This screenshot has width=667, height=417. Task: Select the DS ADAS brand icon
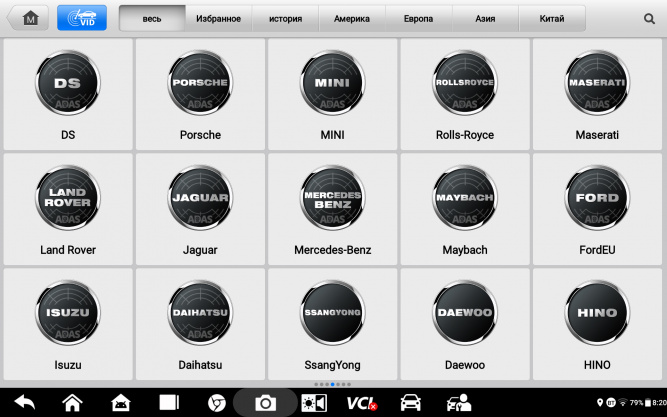(x=68, y=83)
